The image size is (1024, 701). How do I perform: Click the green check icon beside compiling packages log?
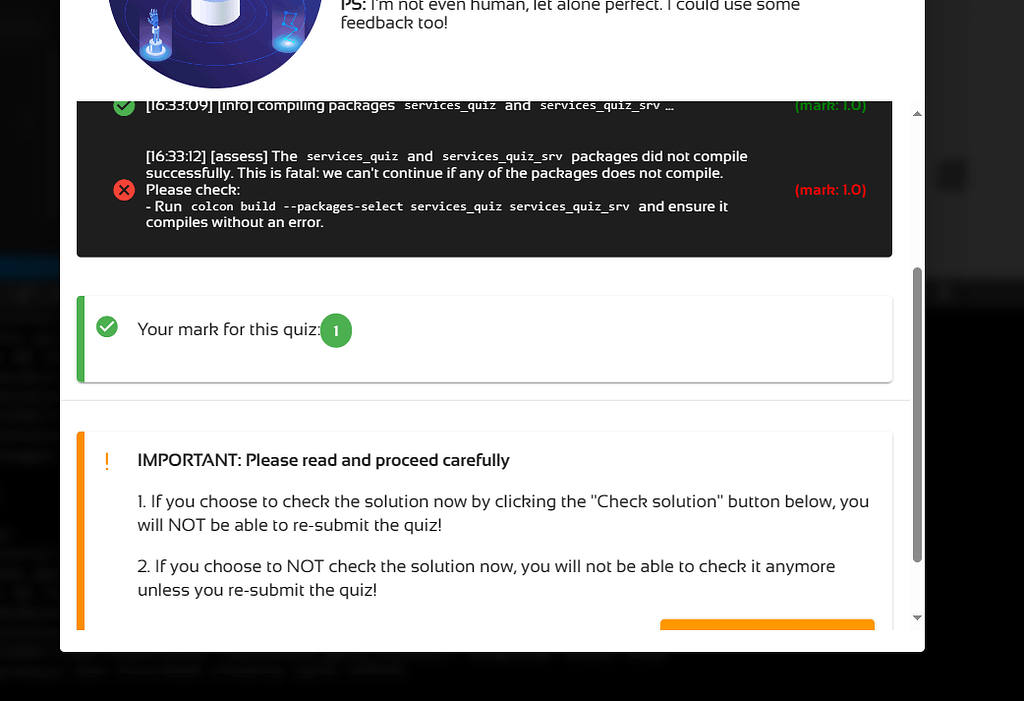(124, 107)
